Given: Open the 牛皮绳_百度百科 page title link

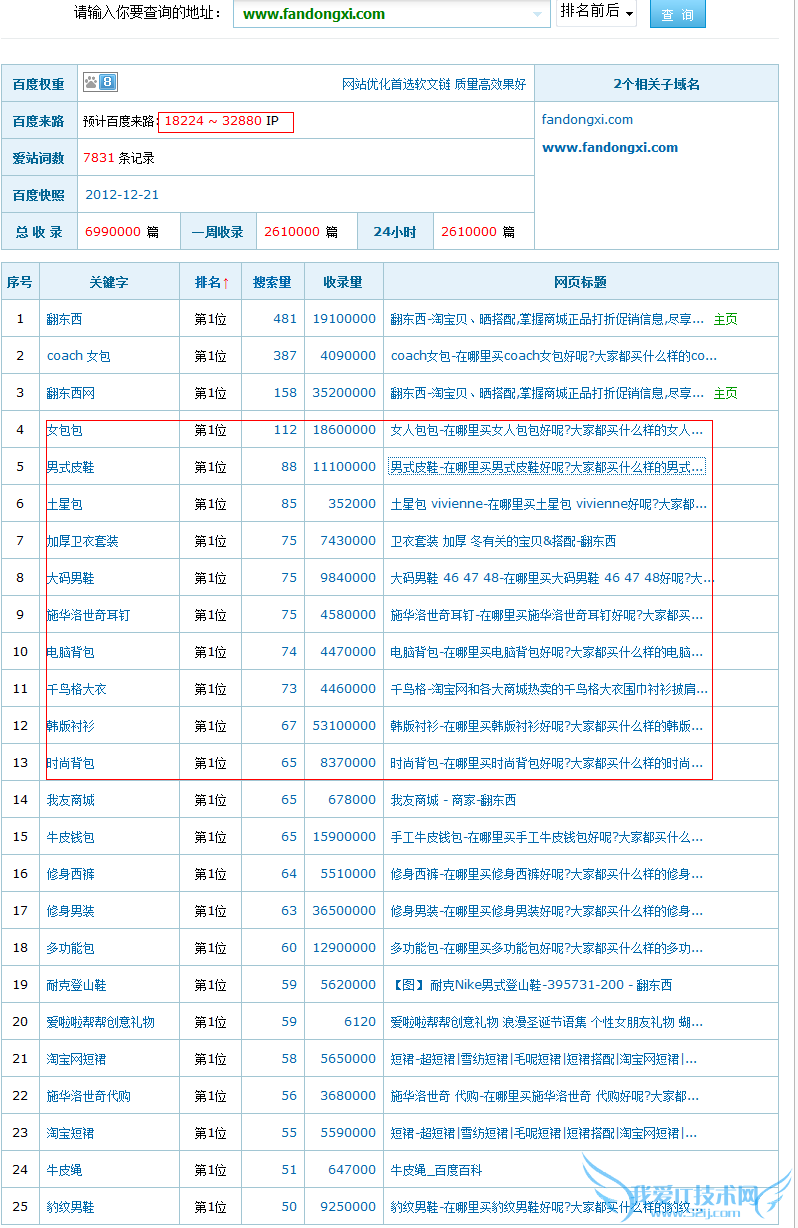Looking at the screenshot, I should coord(436,1171).
